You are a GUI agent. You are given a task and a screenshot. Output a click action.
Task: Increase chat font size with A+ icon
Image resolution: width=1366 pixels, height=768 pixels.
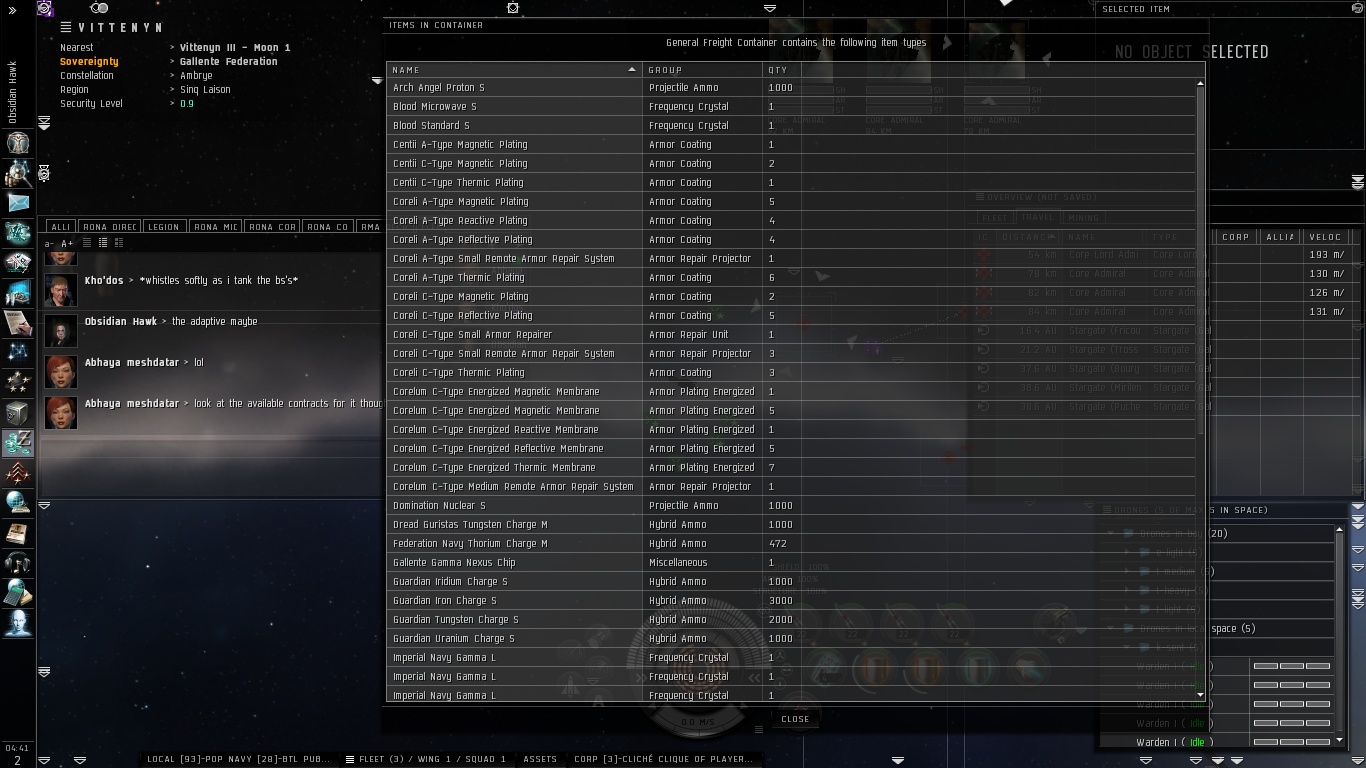(x=67, y=243)
